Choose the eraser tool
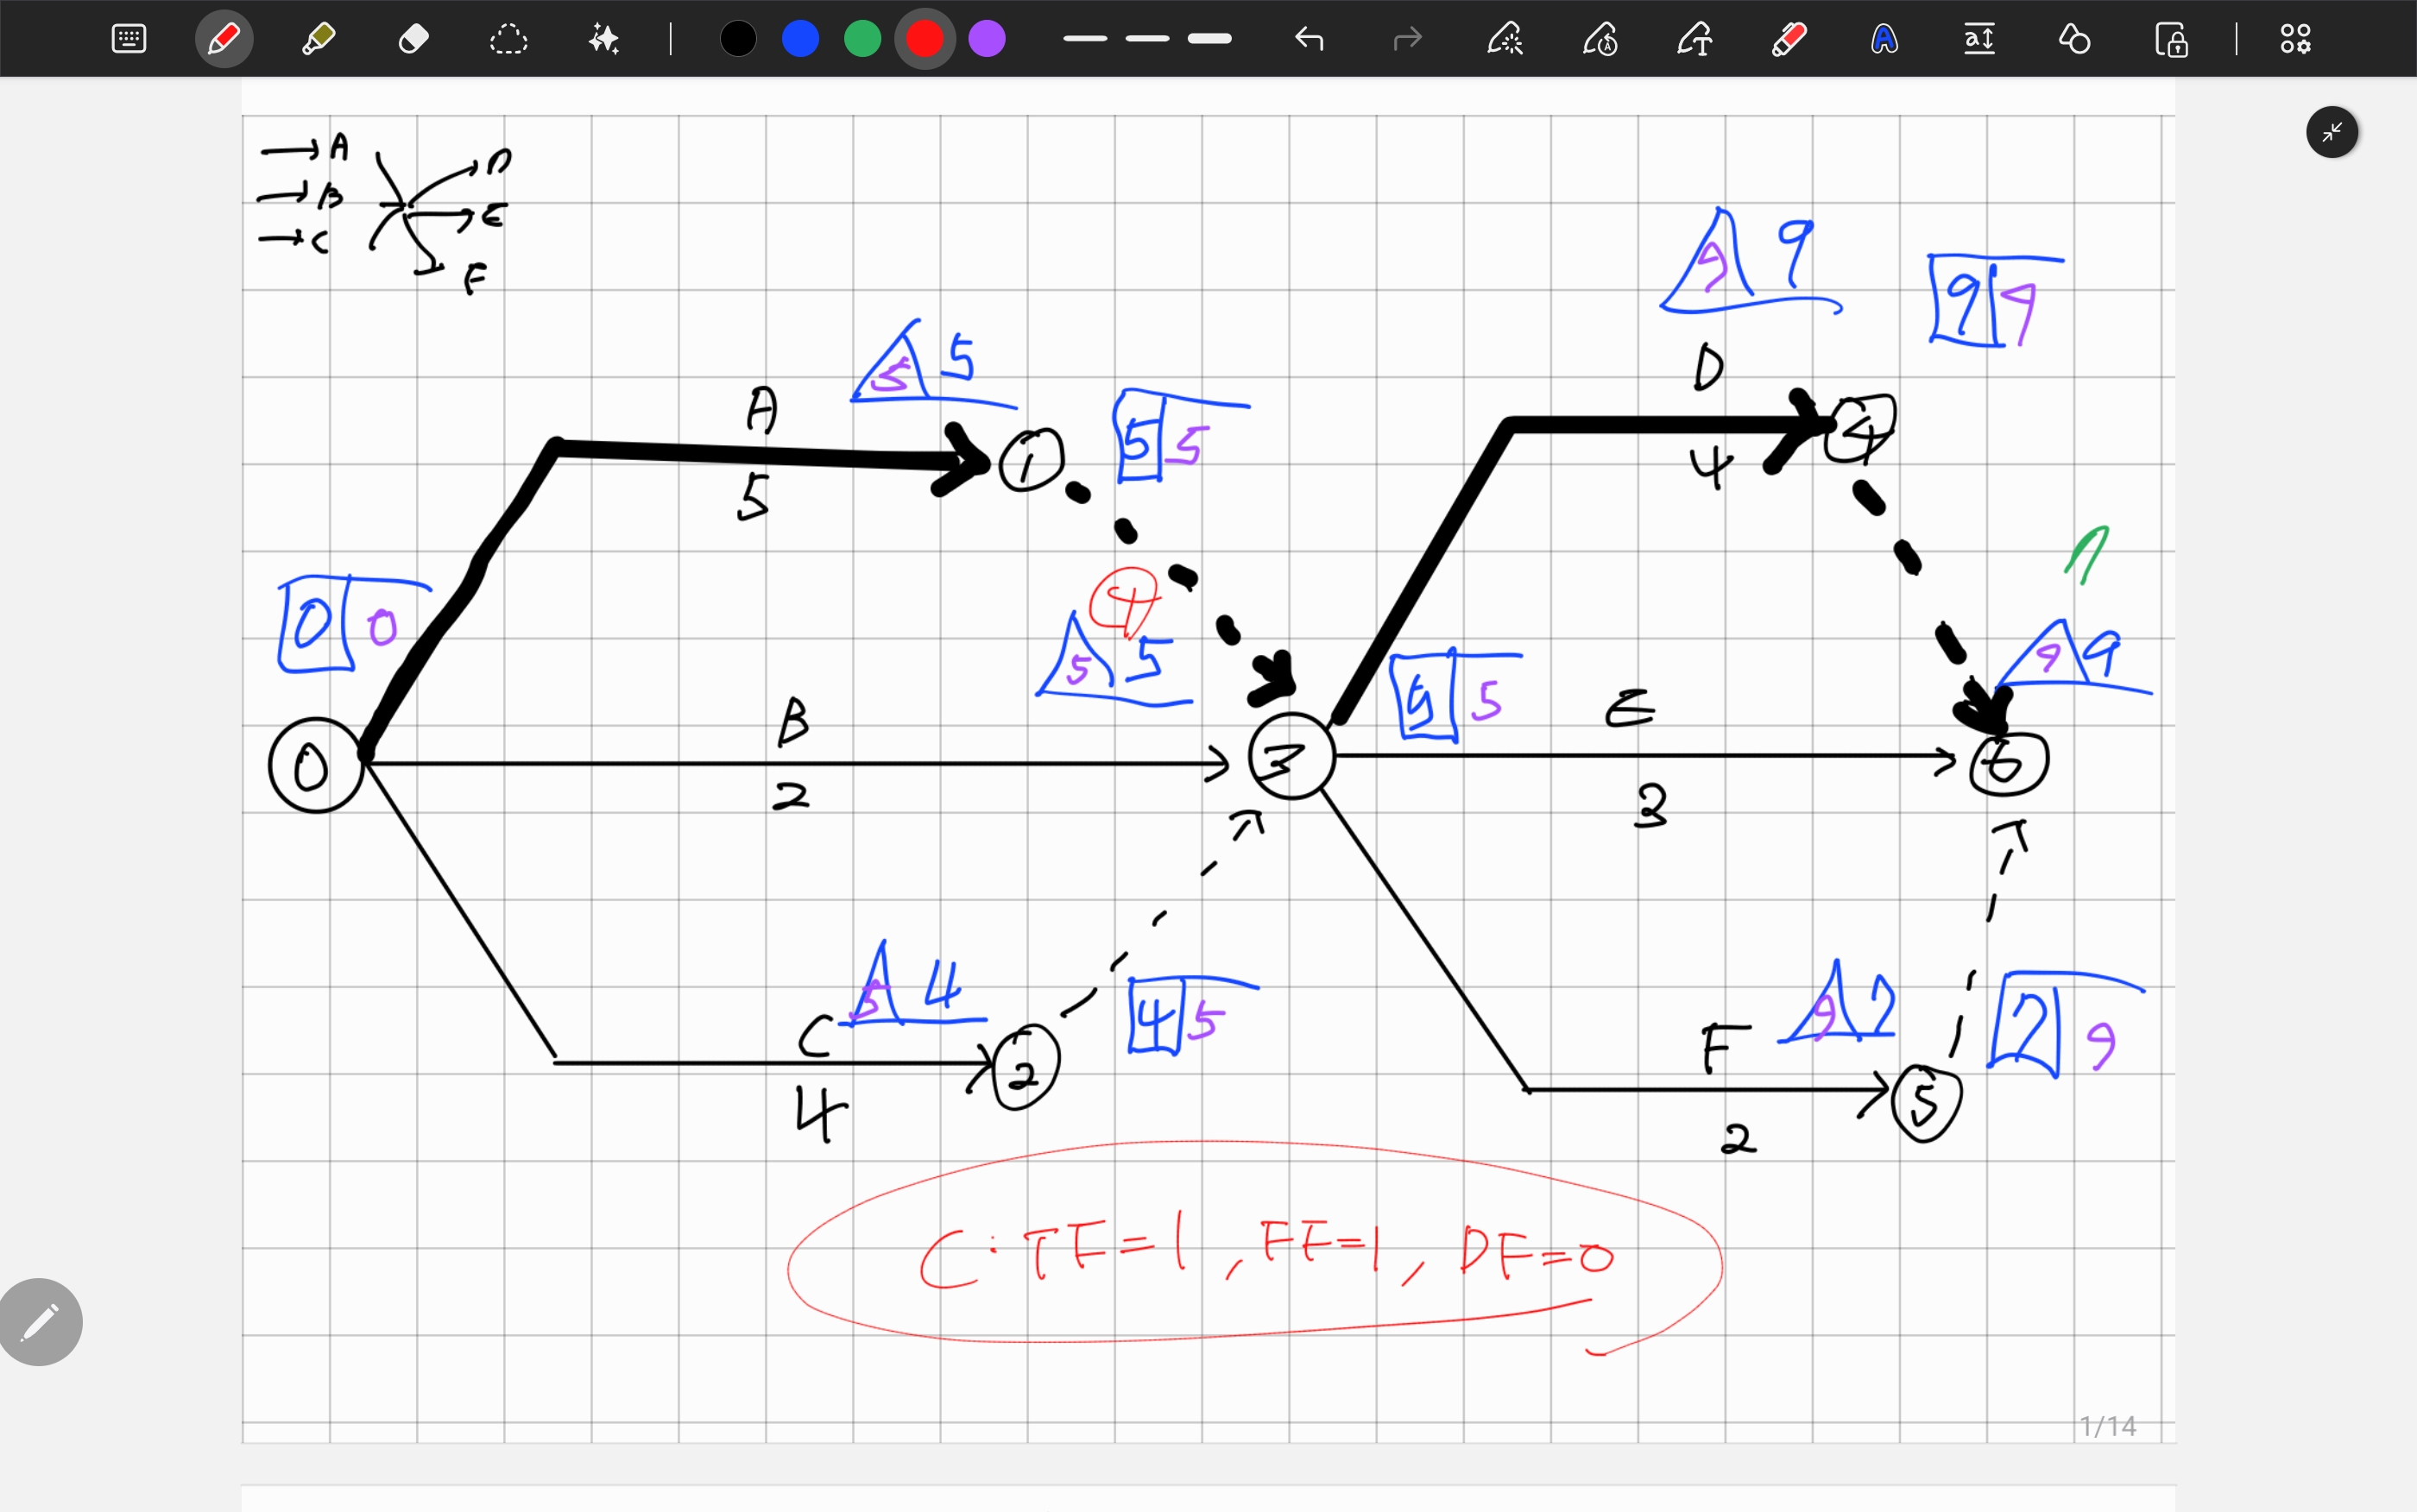 pyautogui.click(x=413, y=39)
